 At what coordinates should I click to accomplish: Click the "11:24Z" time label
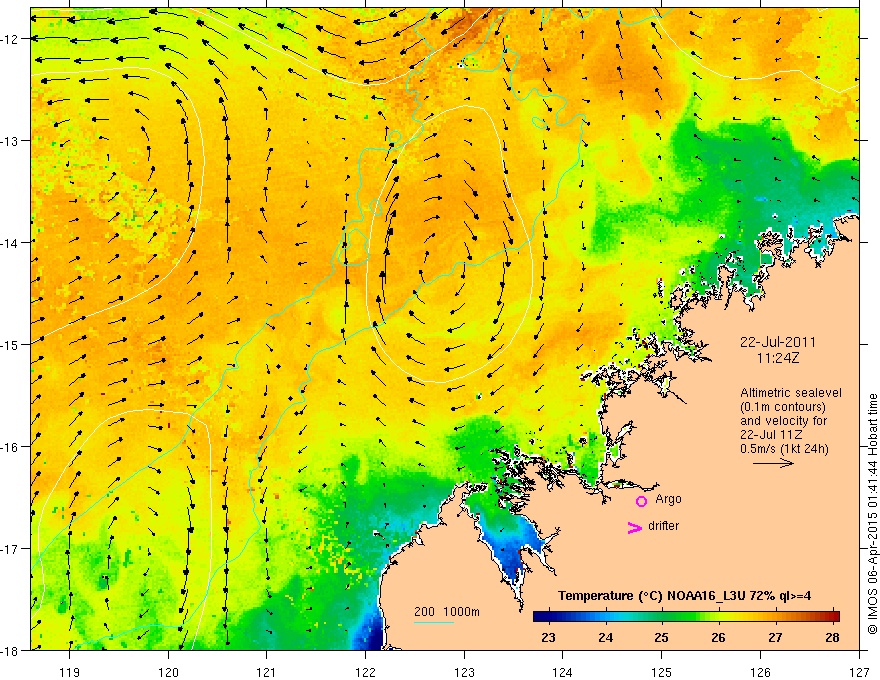tap(777, 358)
